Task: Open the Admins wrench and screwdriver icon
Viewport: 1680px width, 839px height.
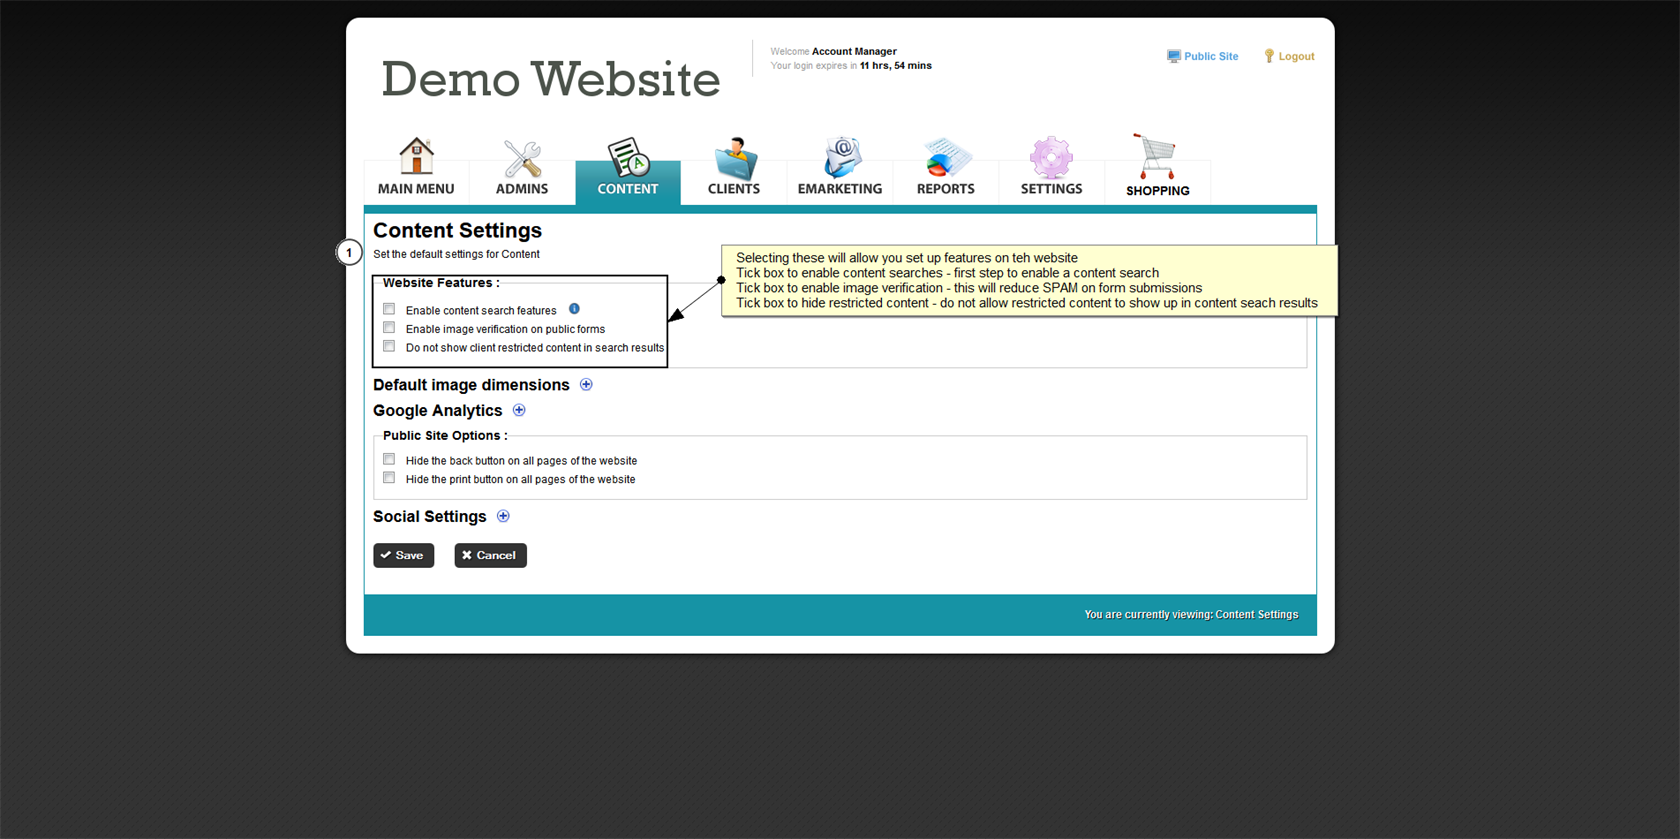Action: click(522, 158)
